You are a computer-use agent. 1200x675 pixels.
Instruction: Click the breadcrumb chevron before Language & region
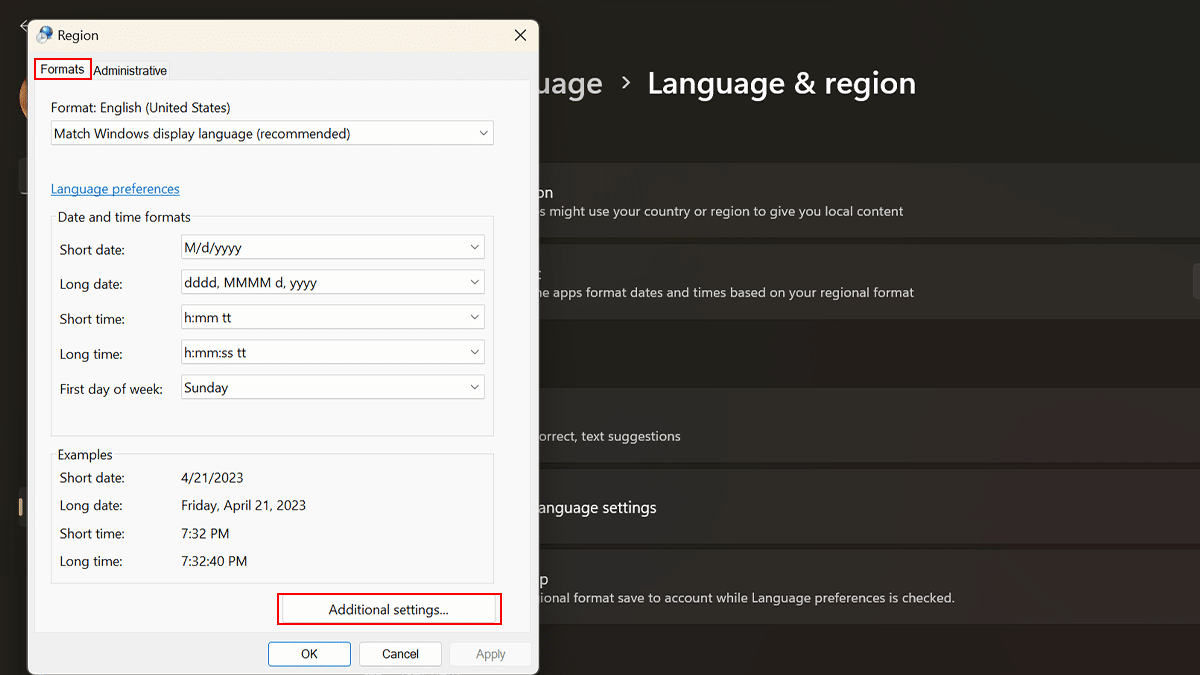(x=626, y=83)
